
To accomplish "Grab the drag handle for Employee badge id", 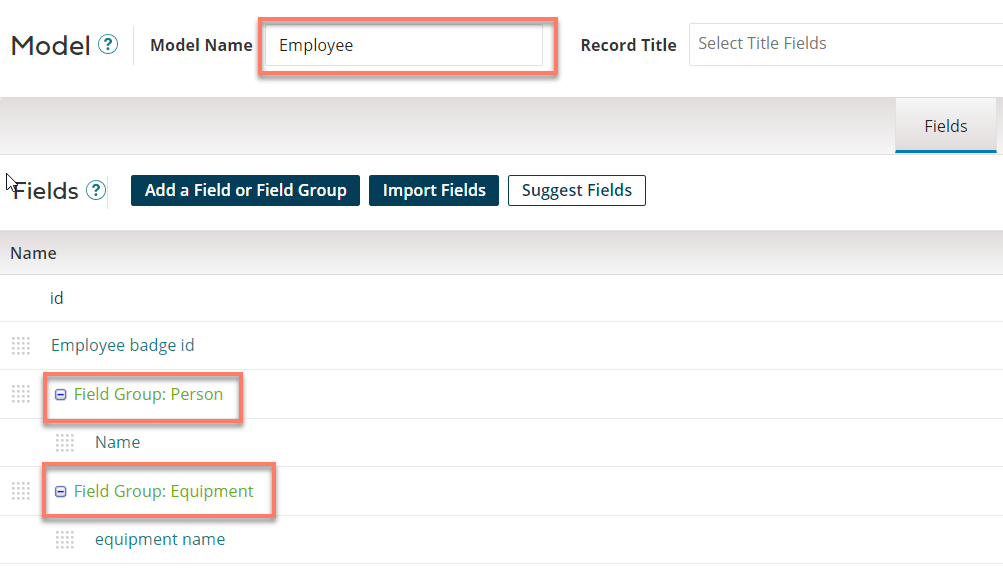I will pyautogui.click(x=21, y=346).
